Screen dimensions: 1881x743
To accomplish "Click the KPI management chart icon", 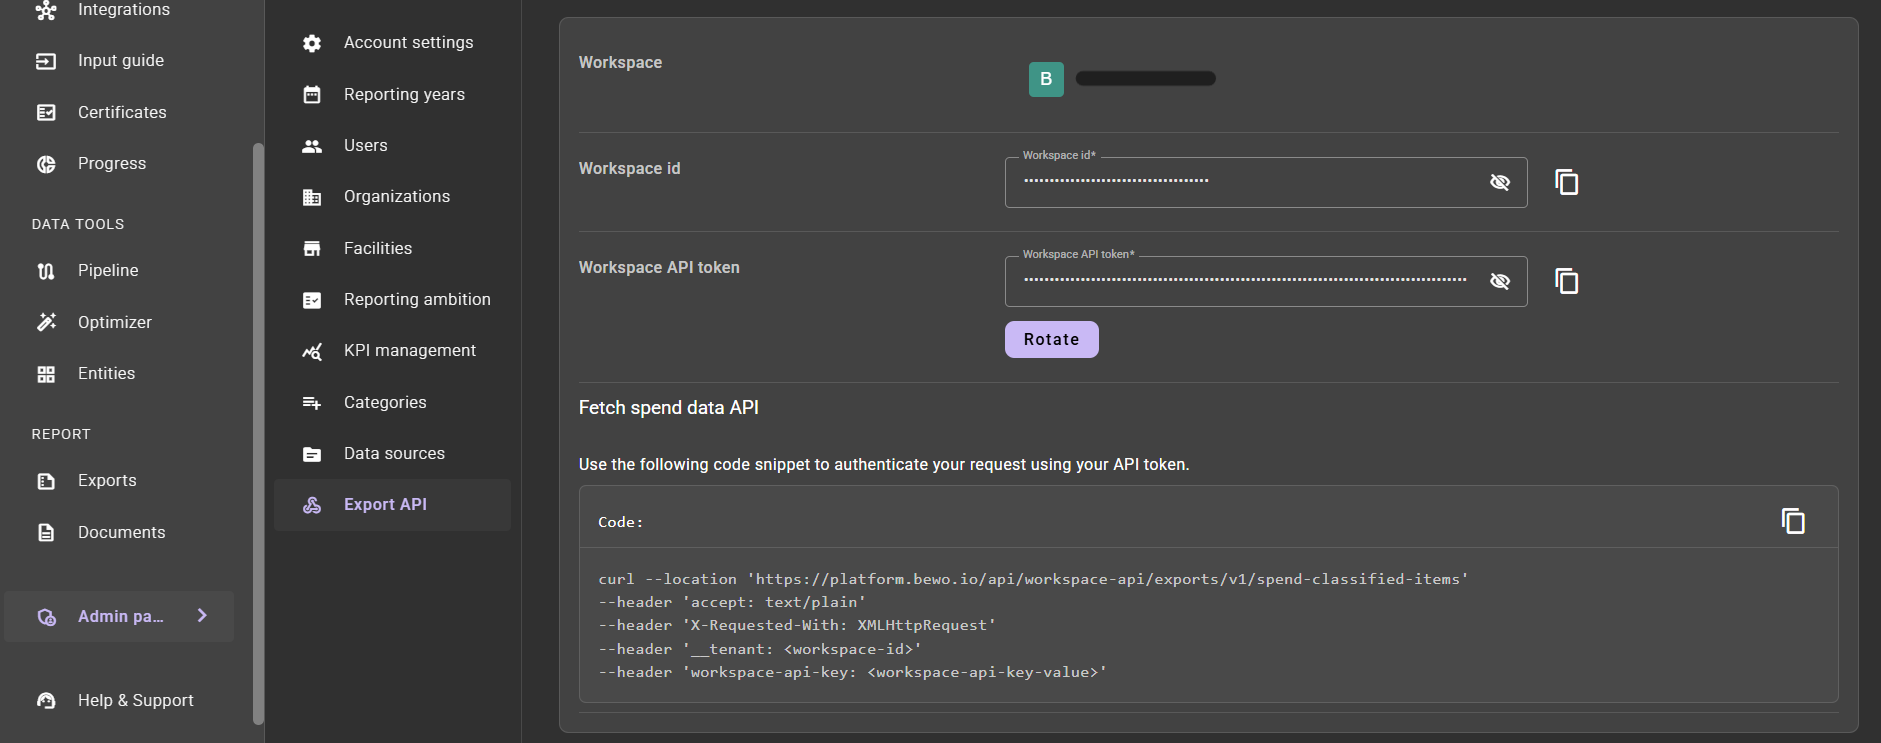I will coord(312,351).
